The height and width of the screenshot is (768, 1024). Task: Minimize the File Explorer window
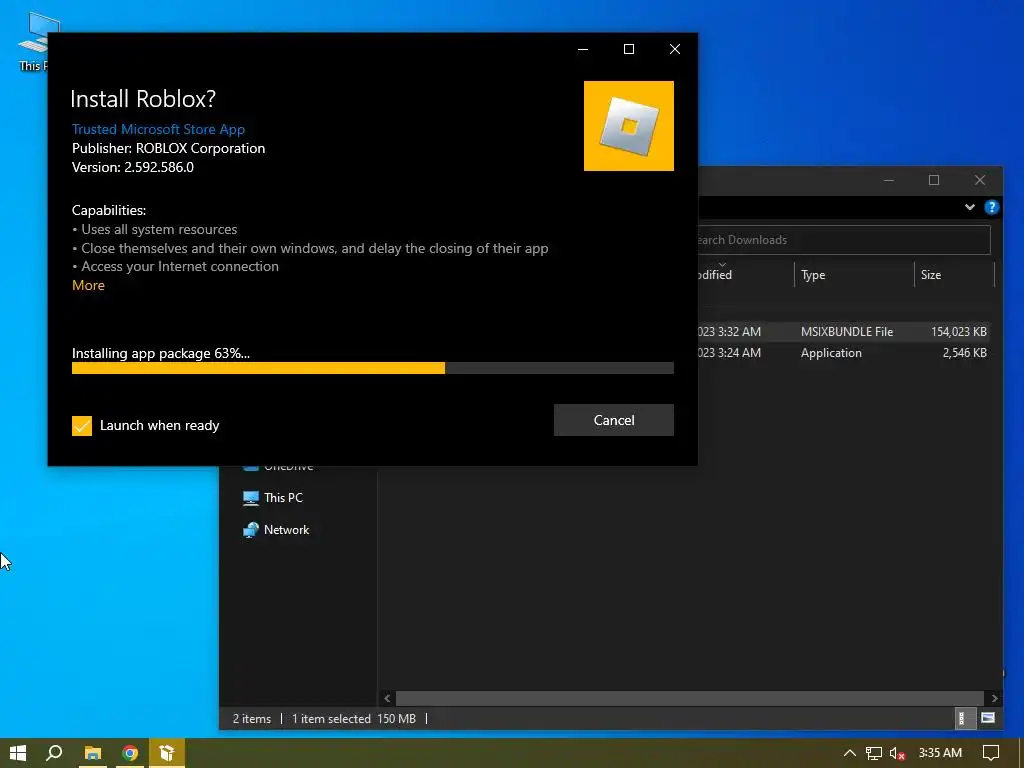coord(889,180)
